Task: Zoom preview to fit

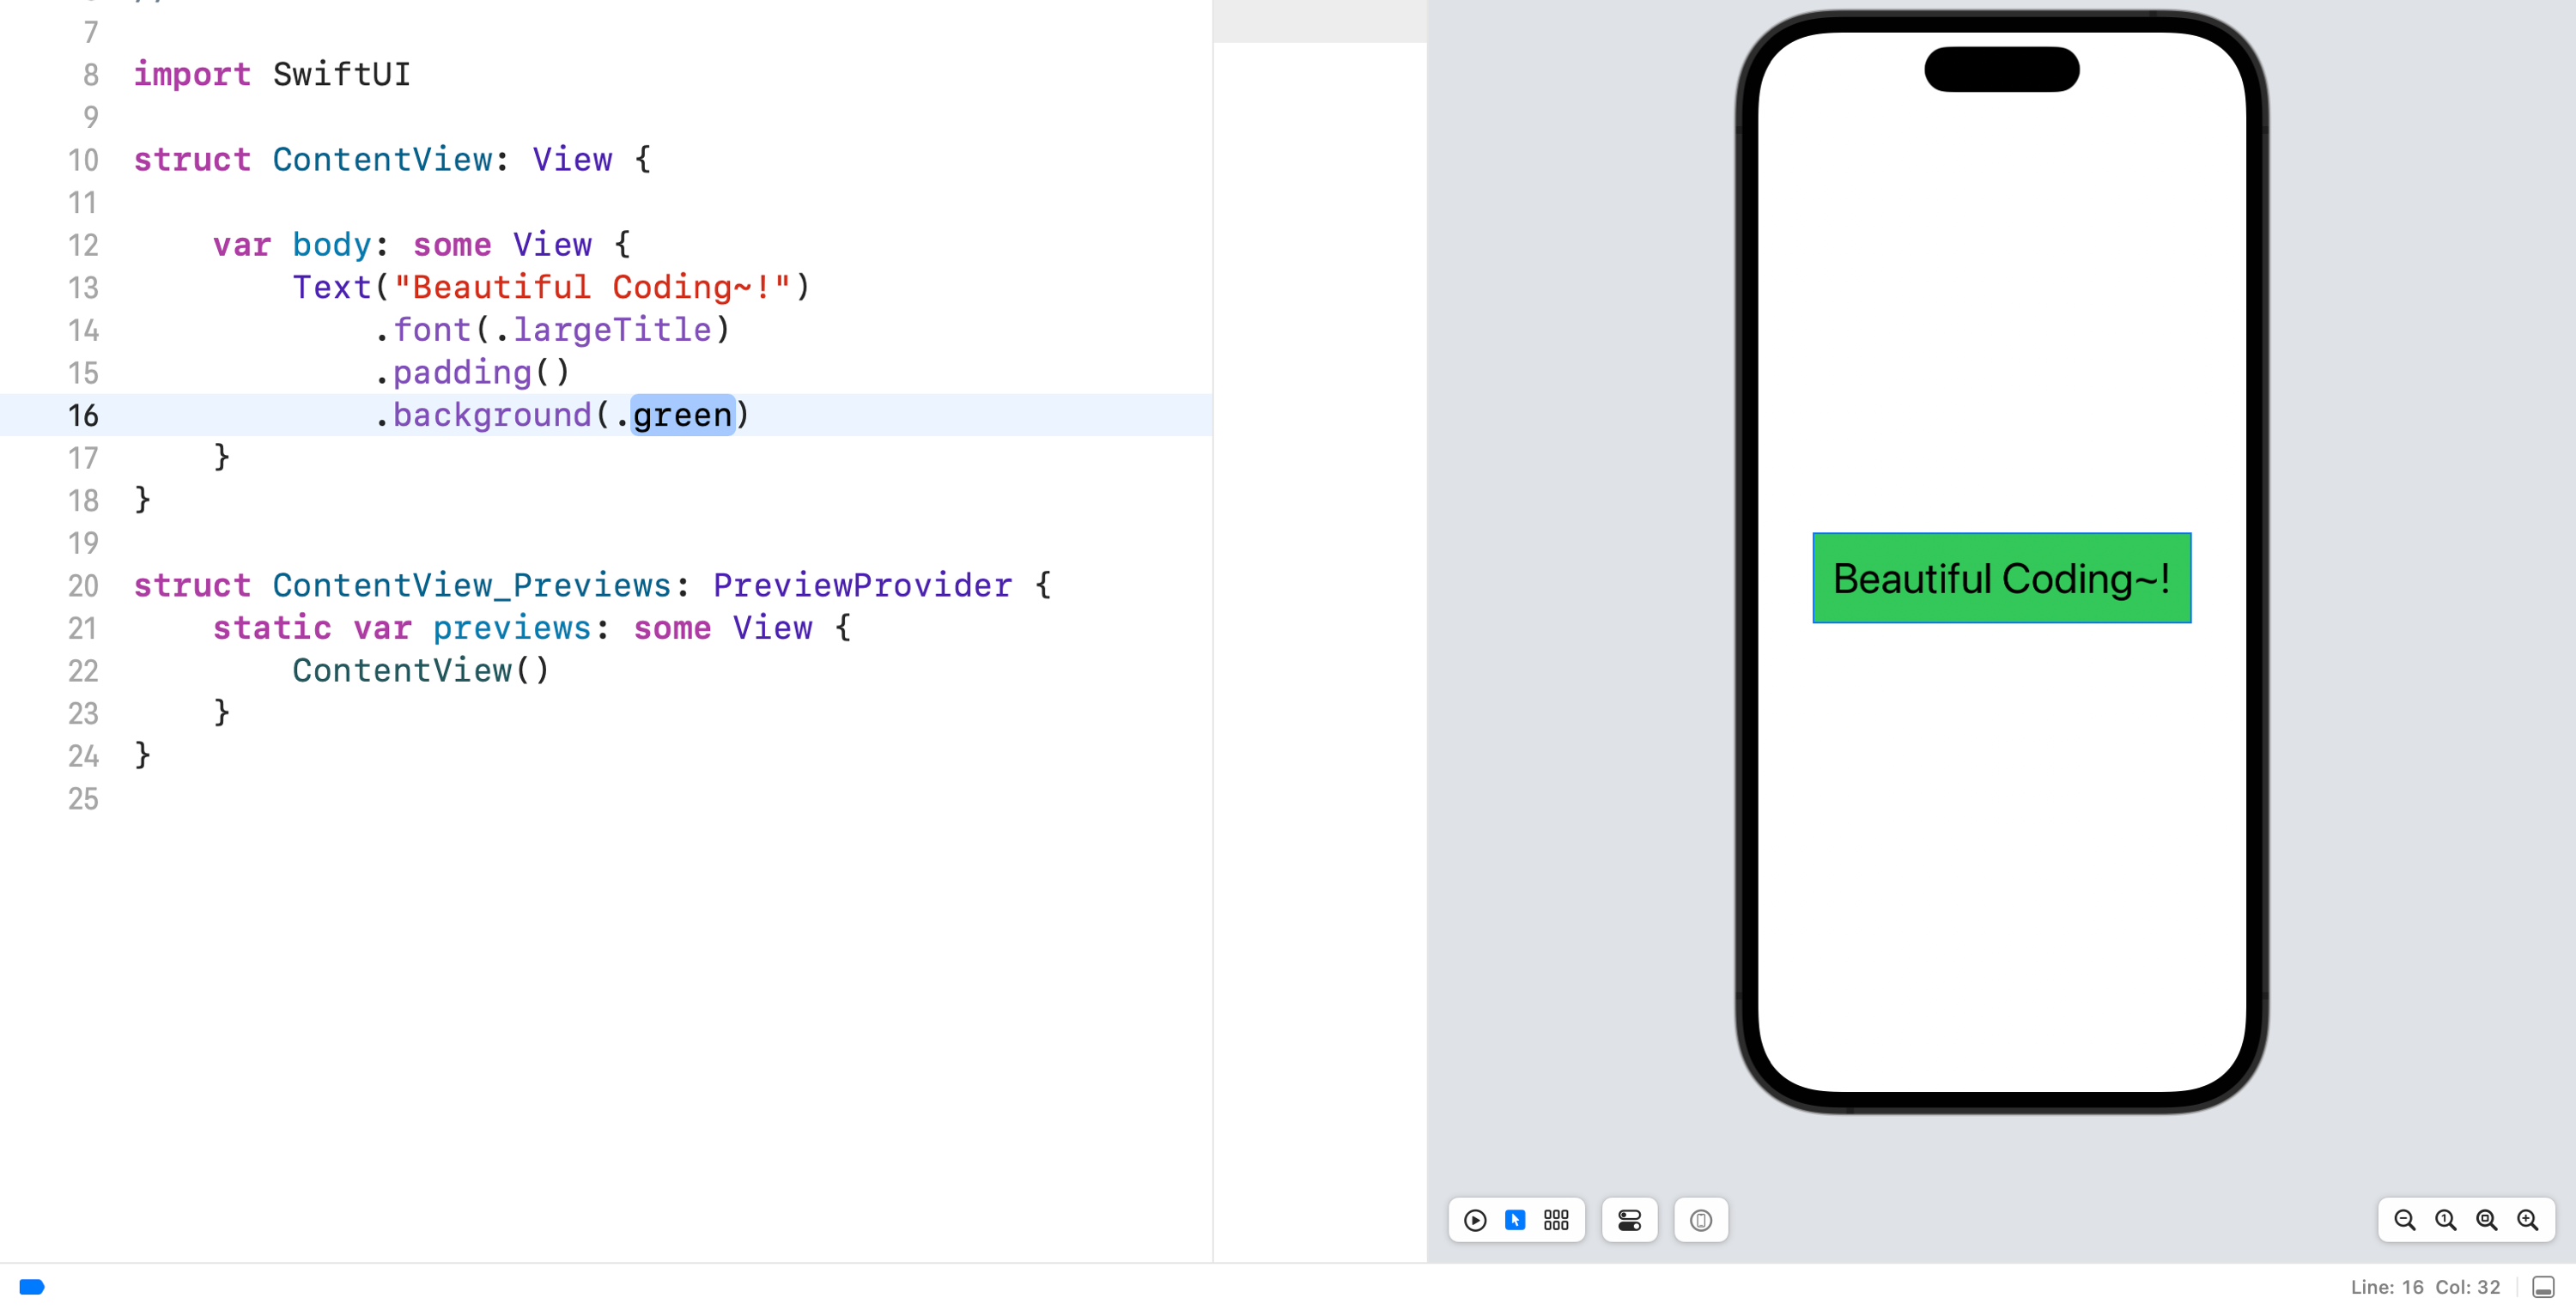Action: (x=2486, y=1220)
